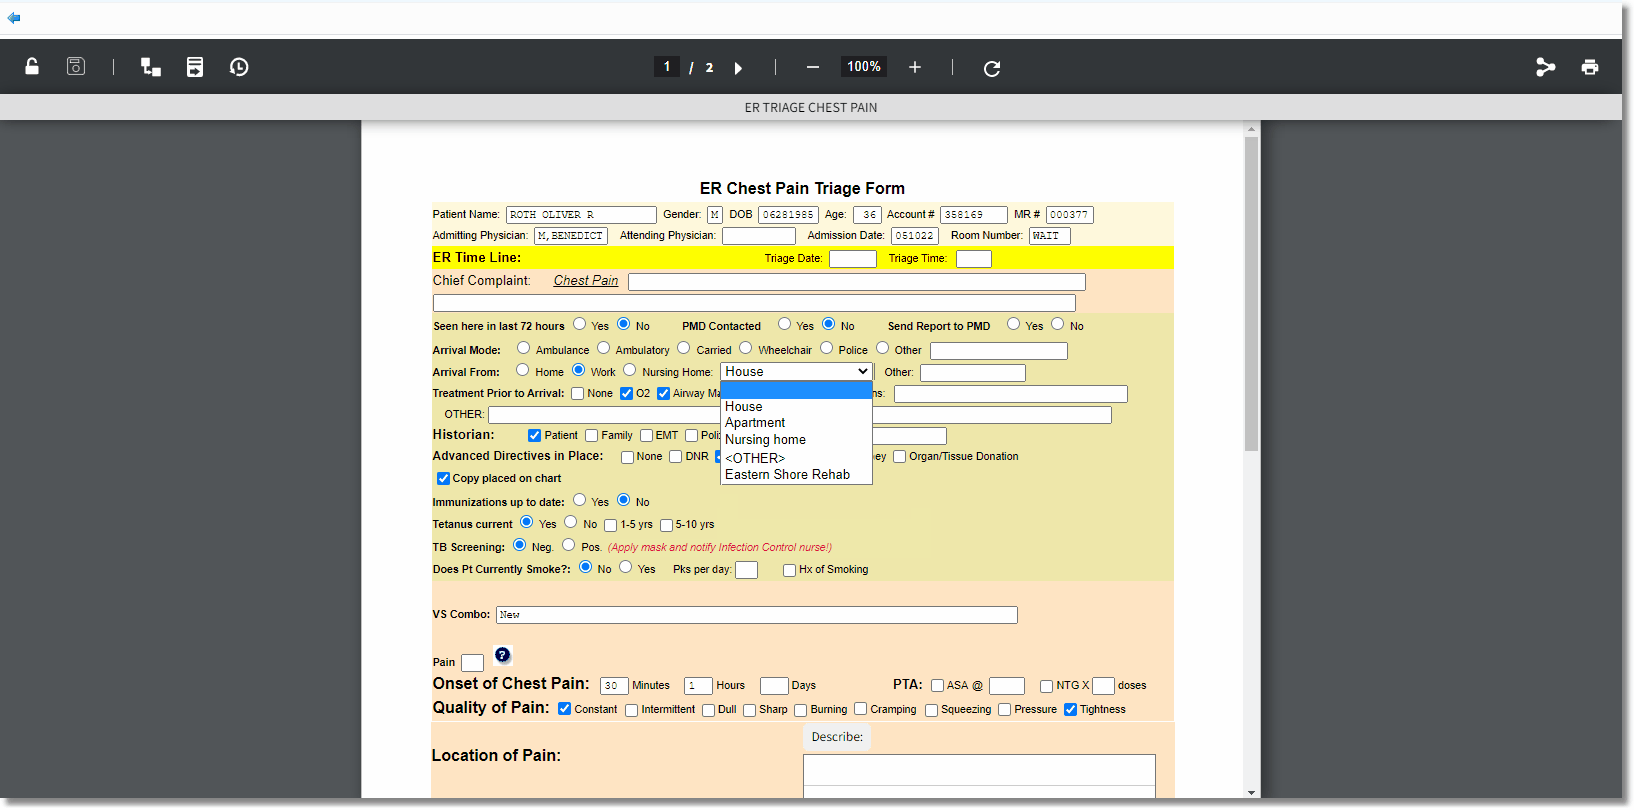The width and height of the screenshot is (1634, 810).
Task: Select Yes for PMD Contacted
Action: (785, 324)
